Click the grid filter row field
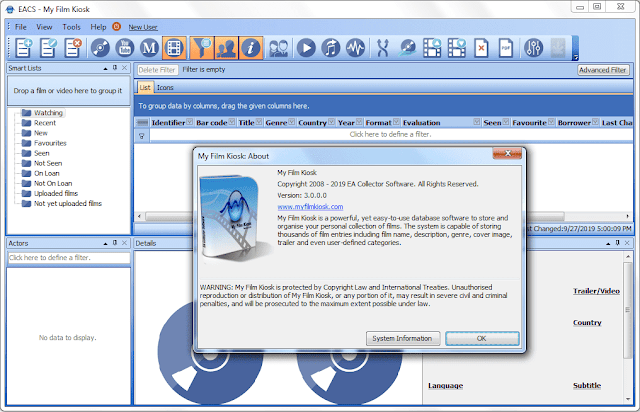This screenshot has height=412, width=640. [x=390, y=134]
